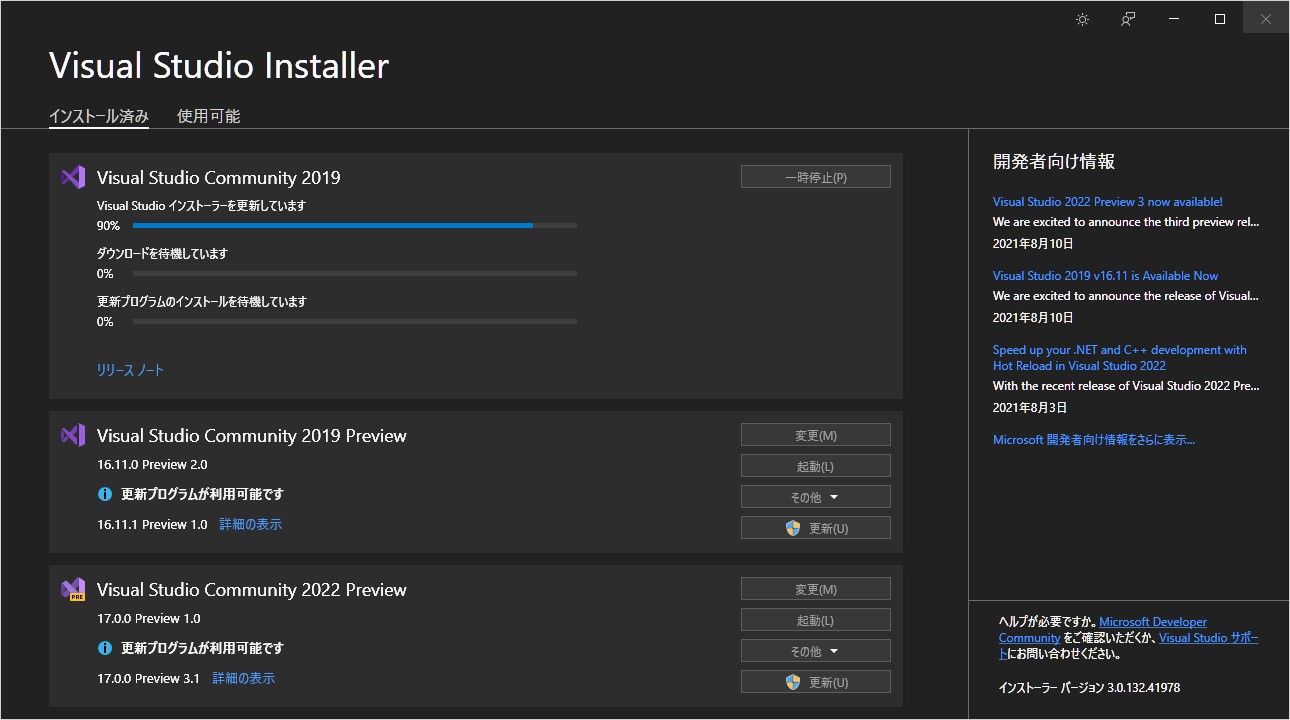The height and width of the screenshot is (720, 1290).
Task: Click 詳細の表示 for 16.11.1 Preview 1.0
Action: pos(250,523)
